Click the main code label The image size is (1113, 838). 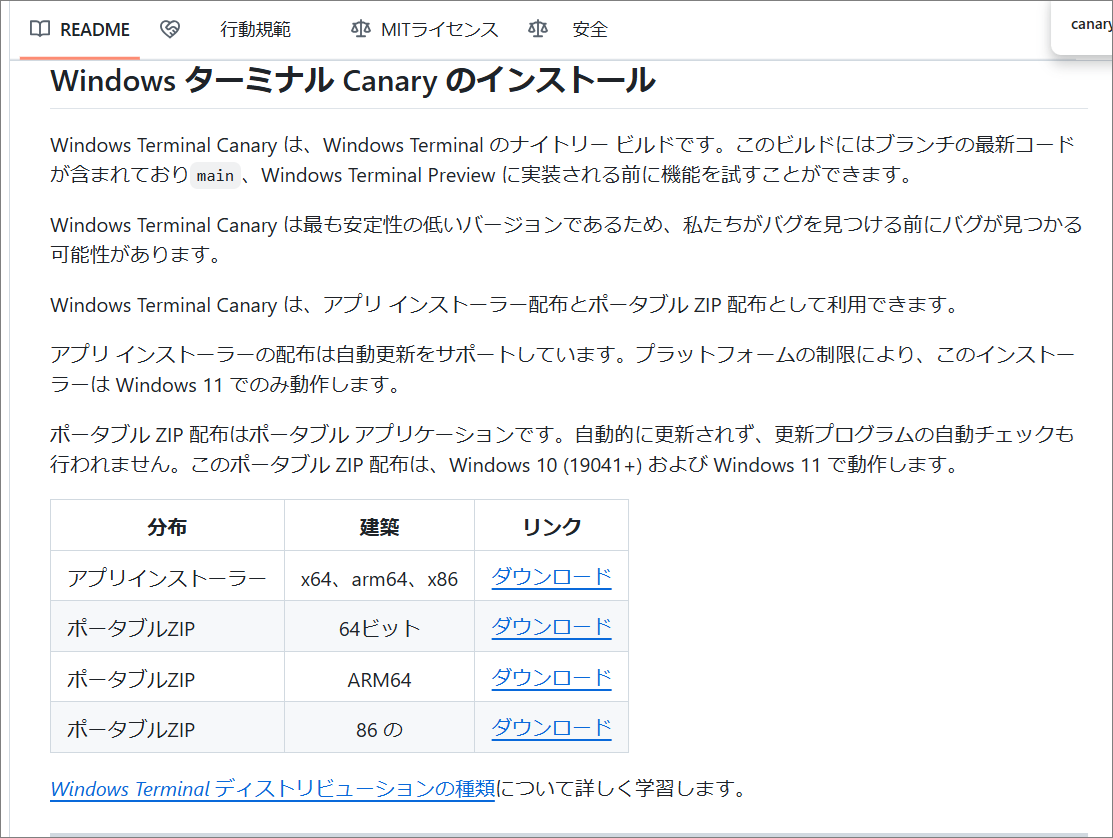[215, 175]
